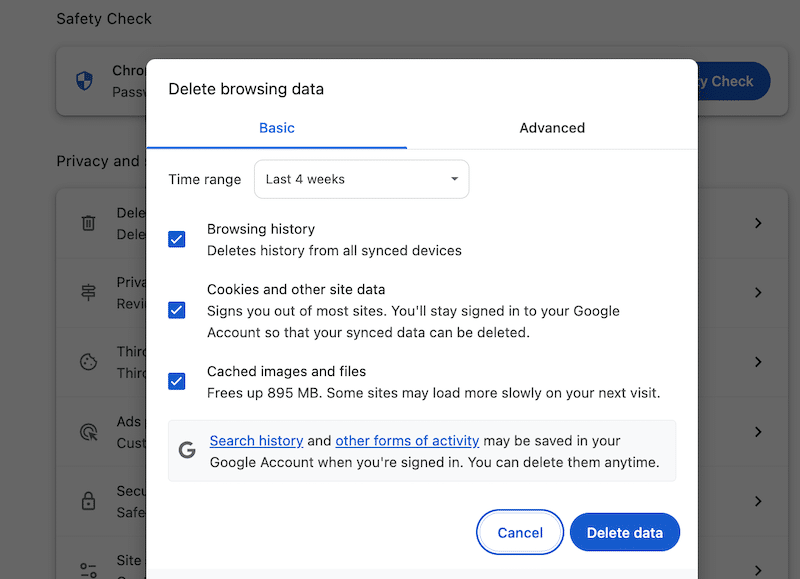The height and width of the screenshot is (579, 800).
Task: Click the Privacy guide signpost icon
Action: [x=88, y=292]
